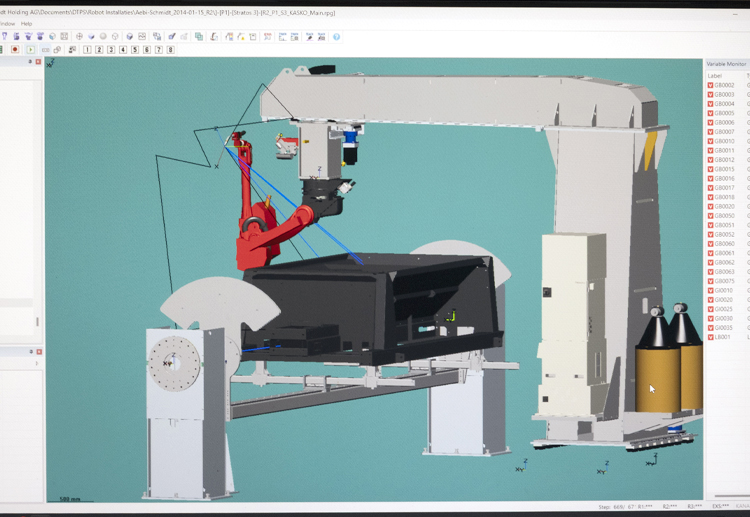Close the upper left docked panel
This screenshot has width=750, height=517.
(x=38, y=62)
